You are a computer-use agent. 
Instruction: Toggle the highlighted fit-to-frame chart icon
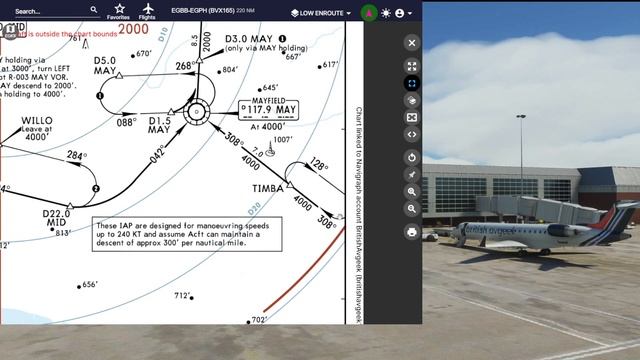tap(412, 83)
